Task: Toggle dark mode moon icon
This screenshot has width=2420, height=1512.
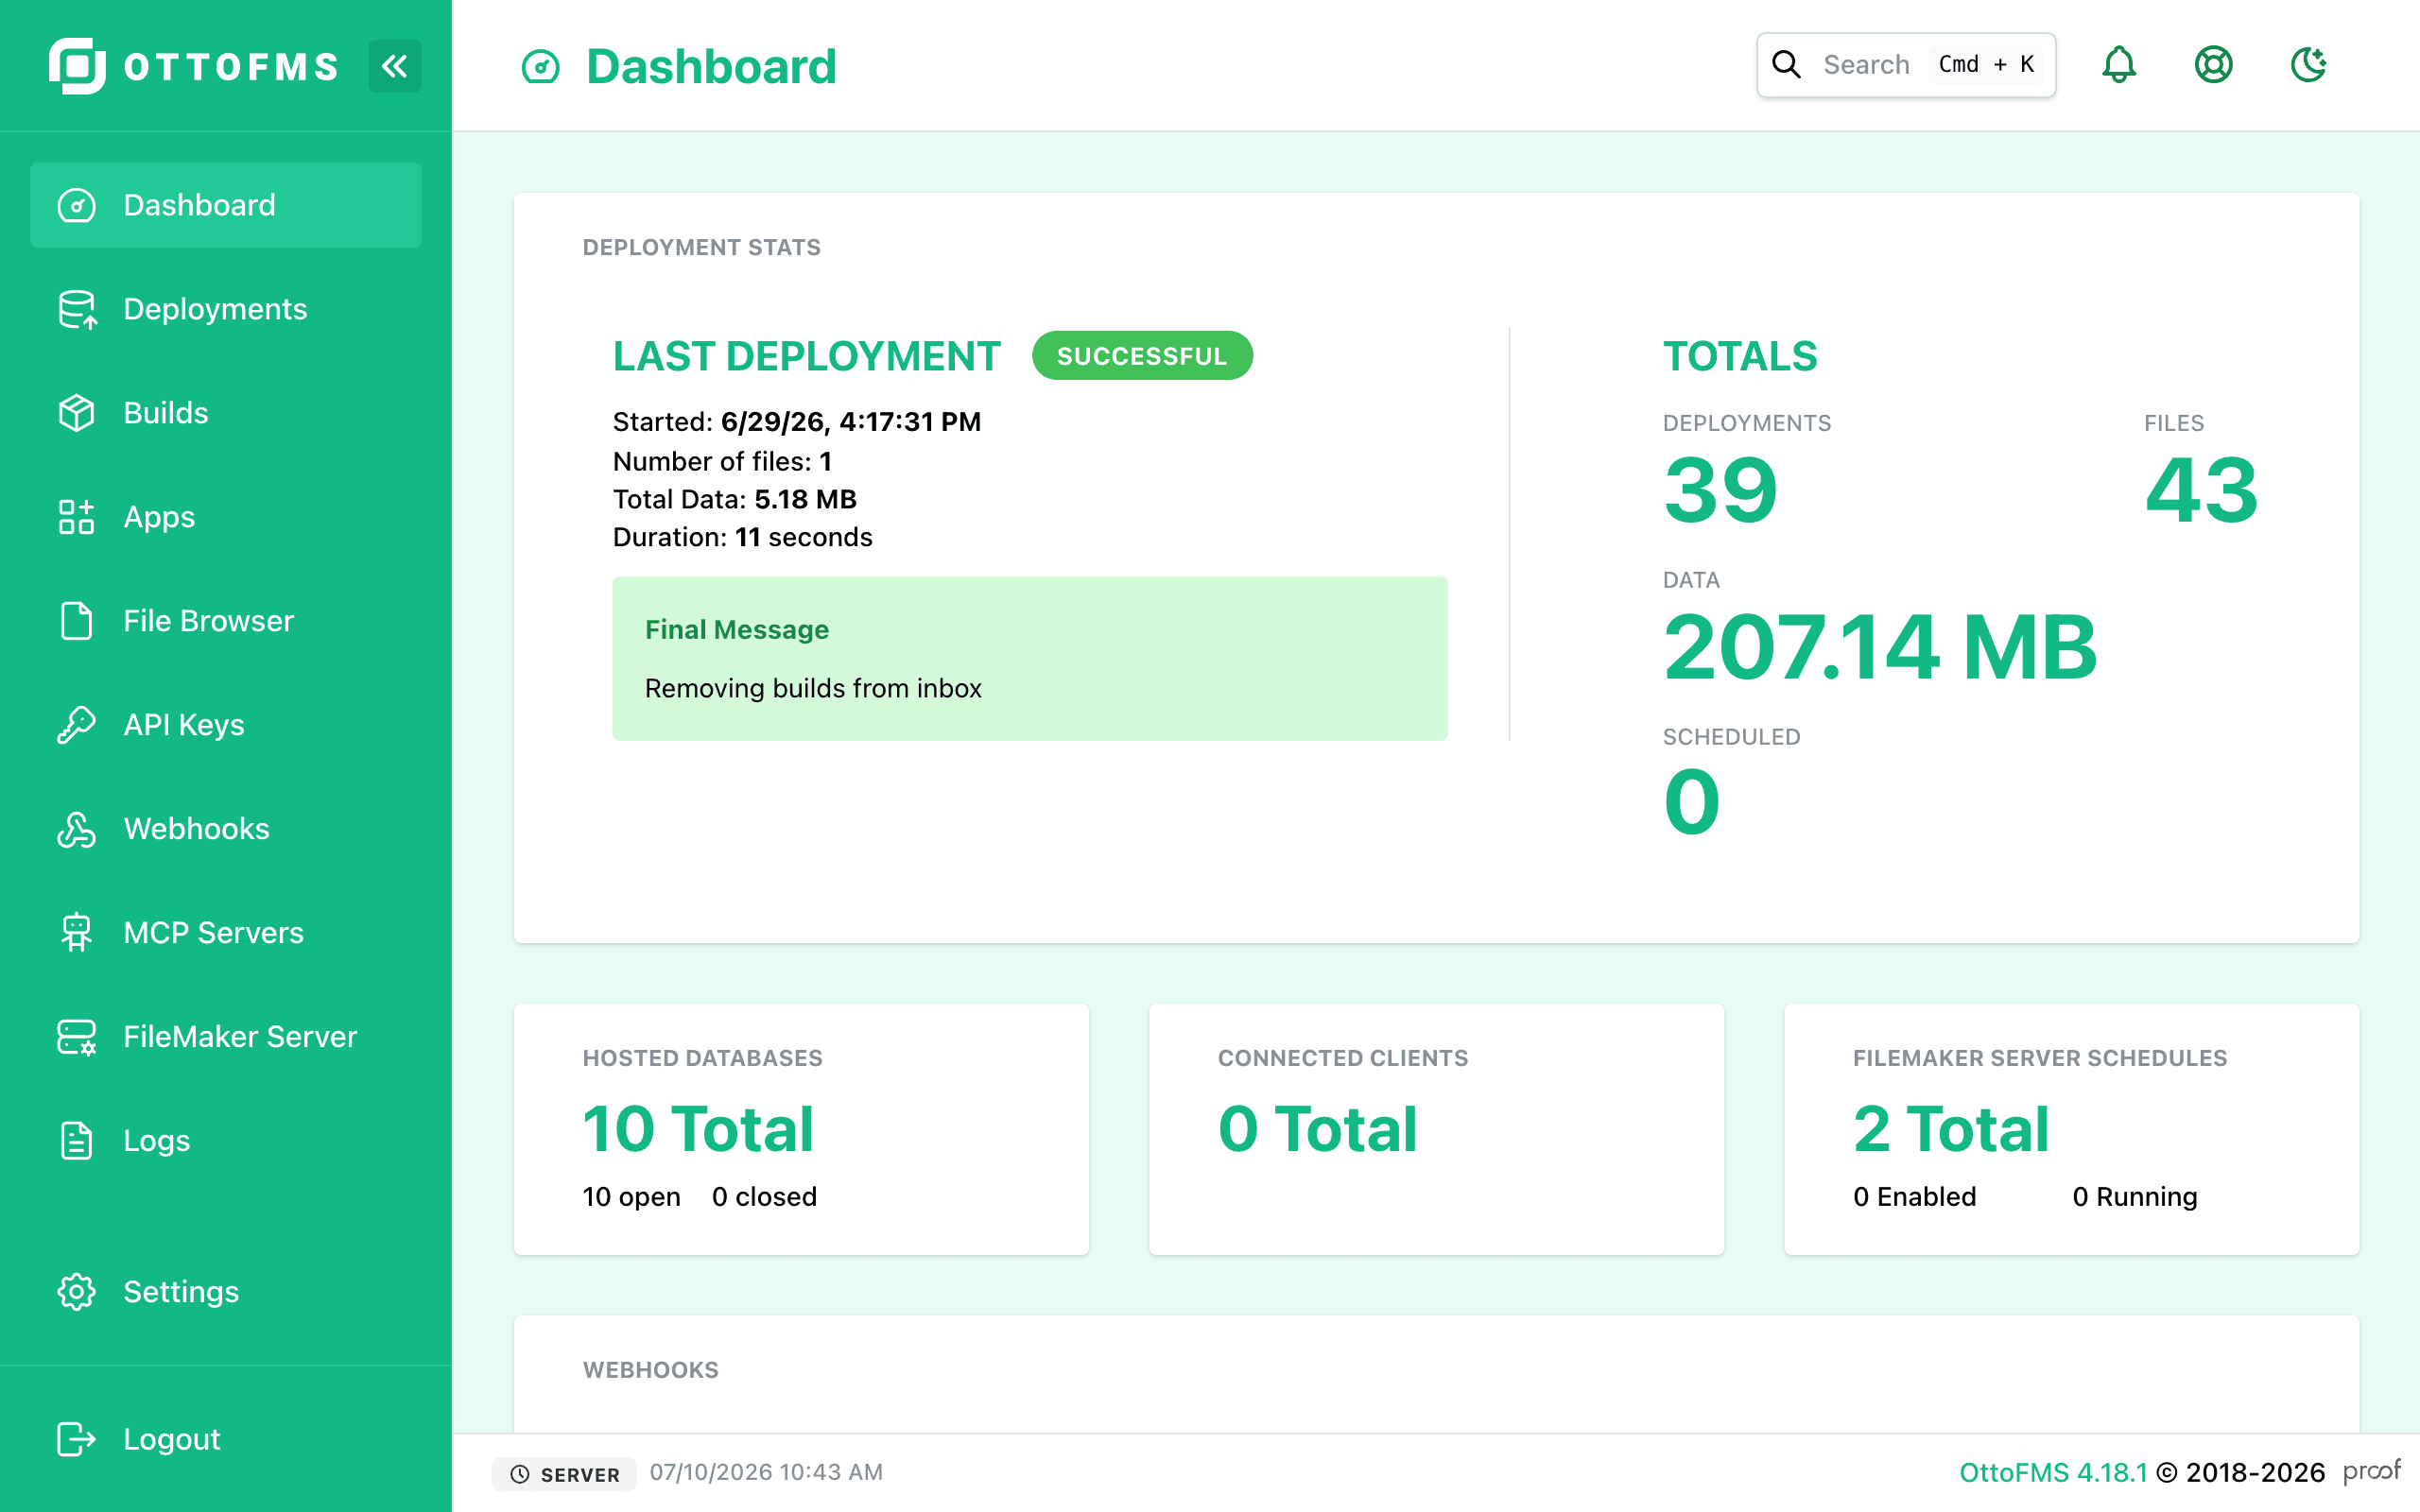Action: tap(2308, 65)
